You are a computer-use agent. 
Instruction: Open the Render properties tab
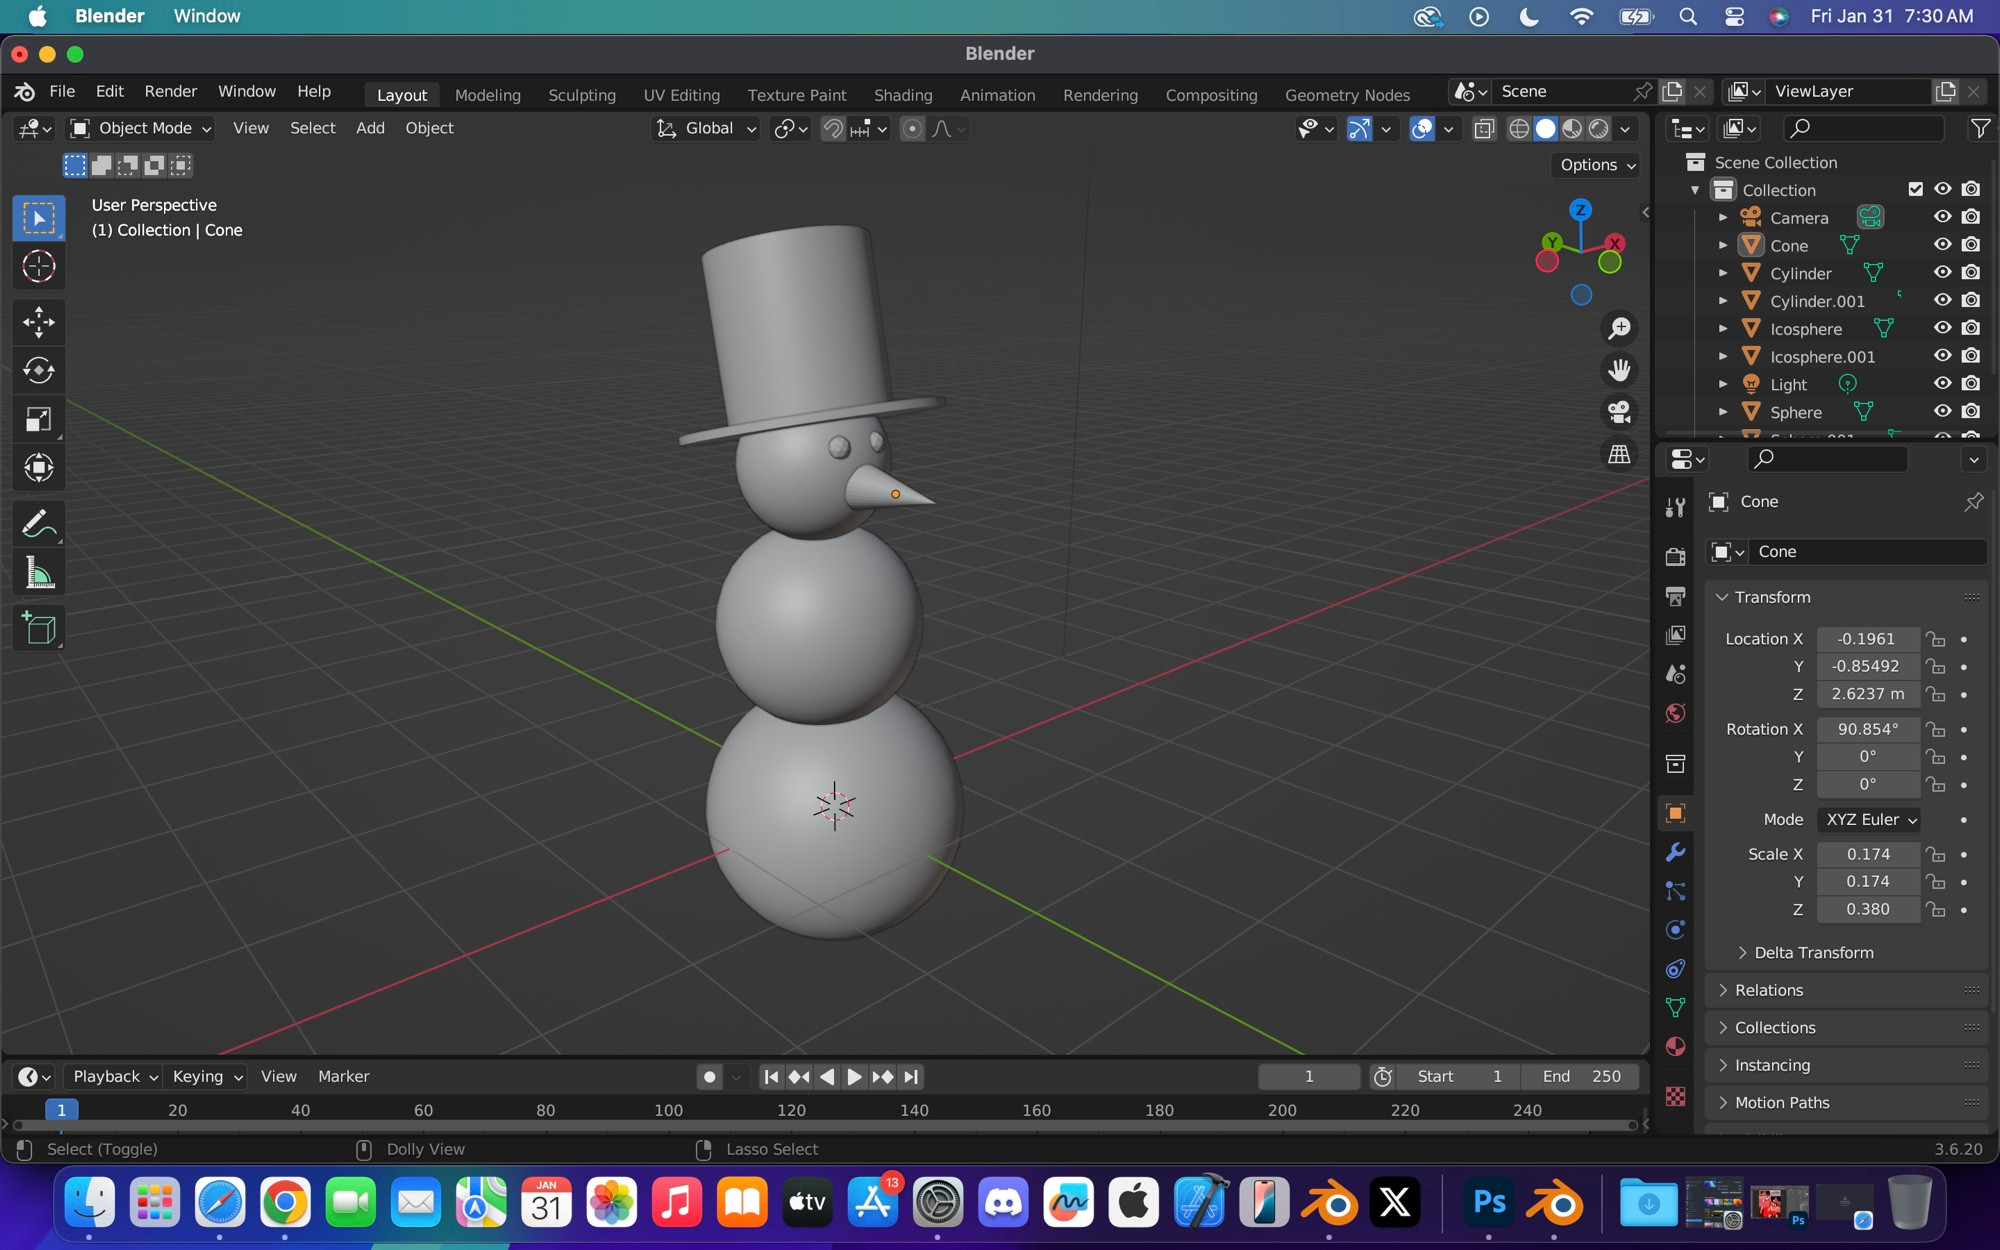1676,556
